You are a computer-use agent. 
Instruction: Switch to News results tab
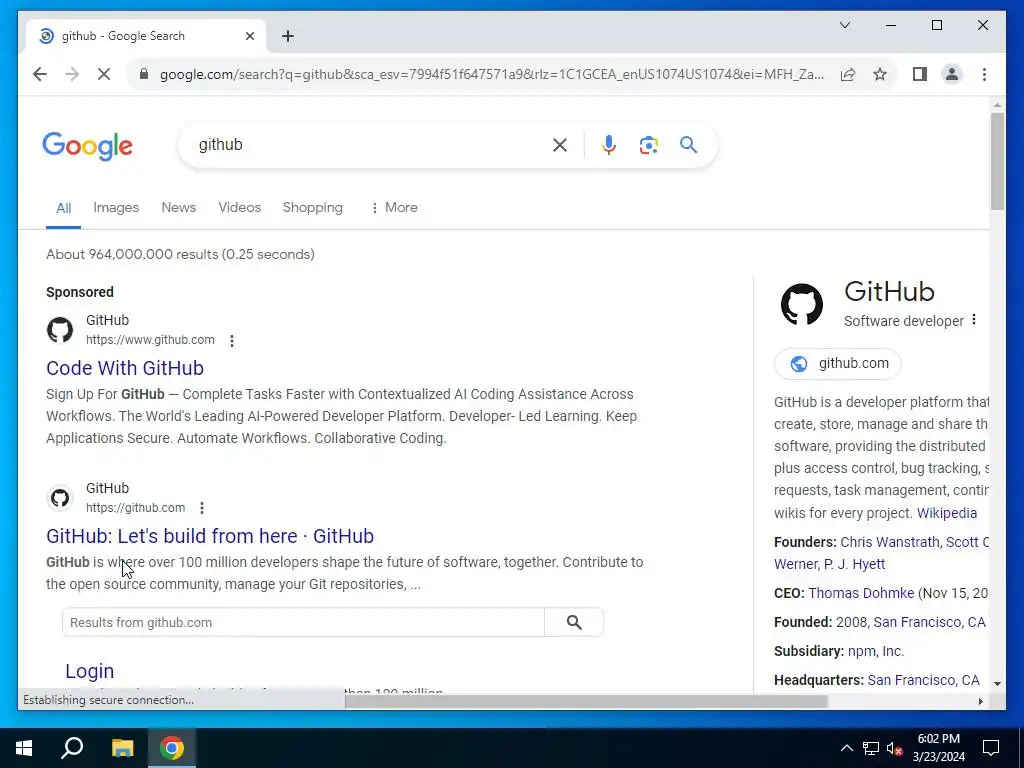[178, 208]
